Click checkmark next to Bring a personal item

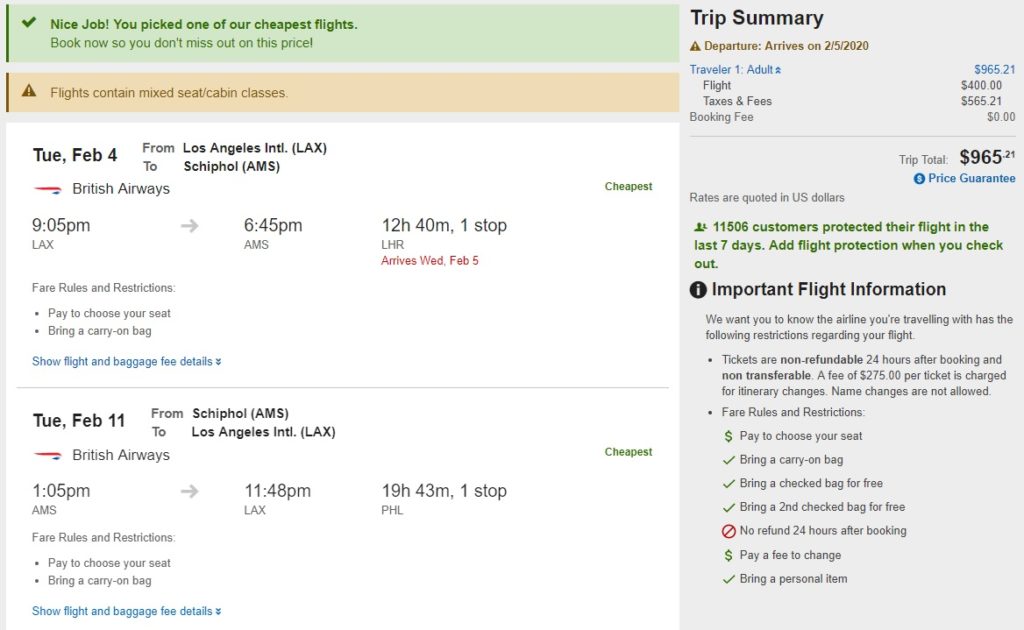click(729, 579)
